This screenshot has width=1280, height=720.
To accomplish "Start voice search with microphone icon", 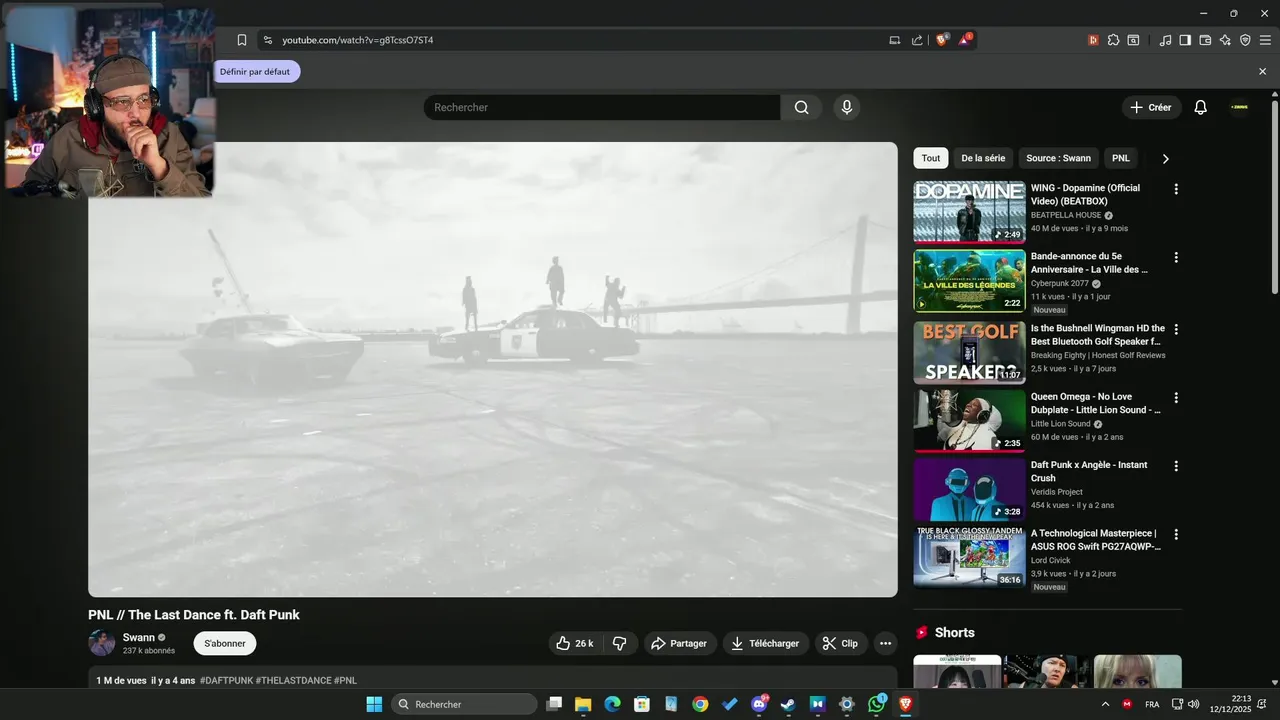I will pyautogui.click(x=847, y=107).
